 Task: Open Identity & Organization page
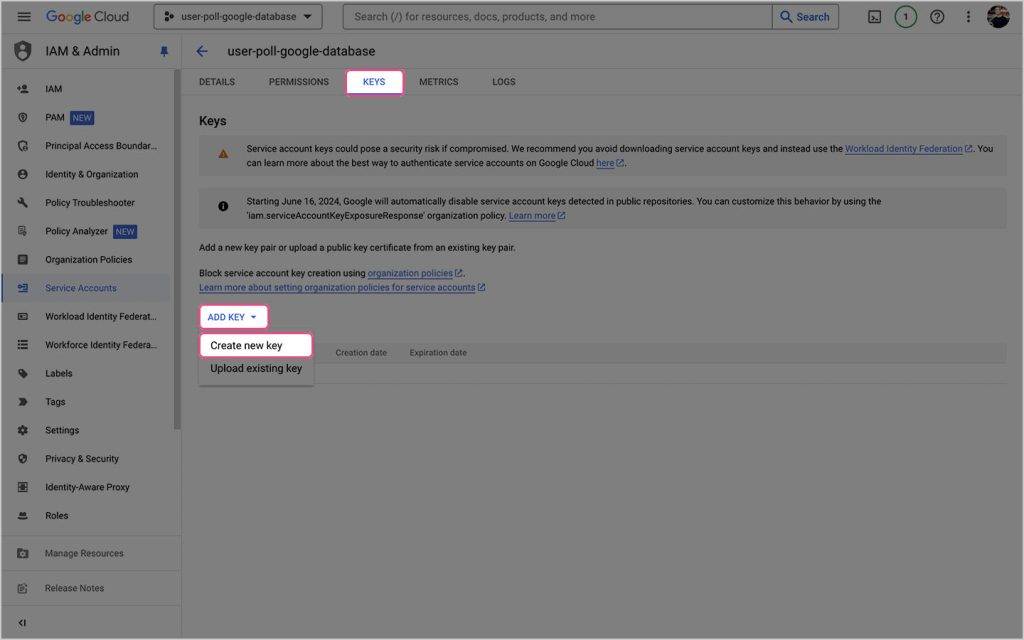click(x=91, y=174)
